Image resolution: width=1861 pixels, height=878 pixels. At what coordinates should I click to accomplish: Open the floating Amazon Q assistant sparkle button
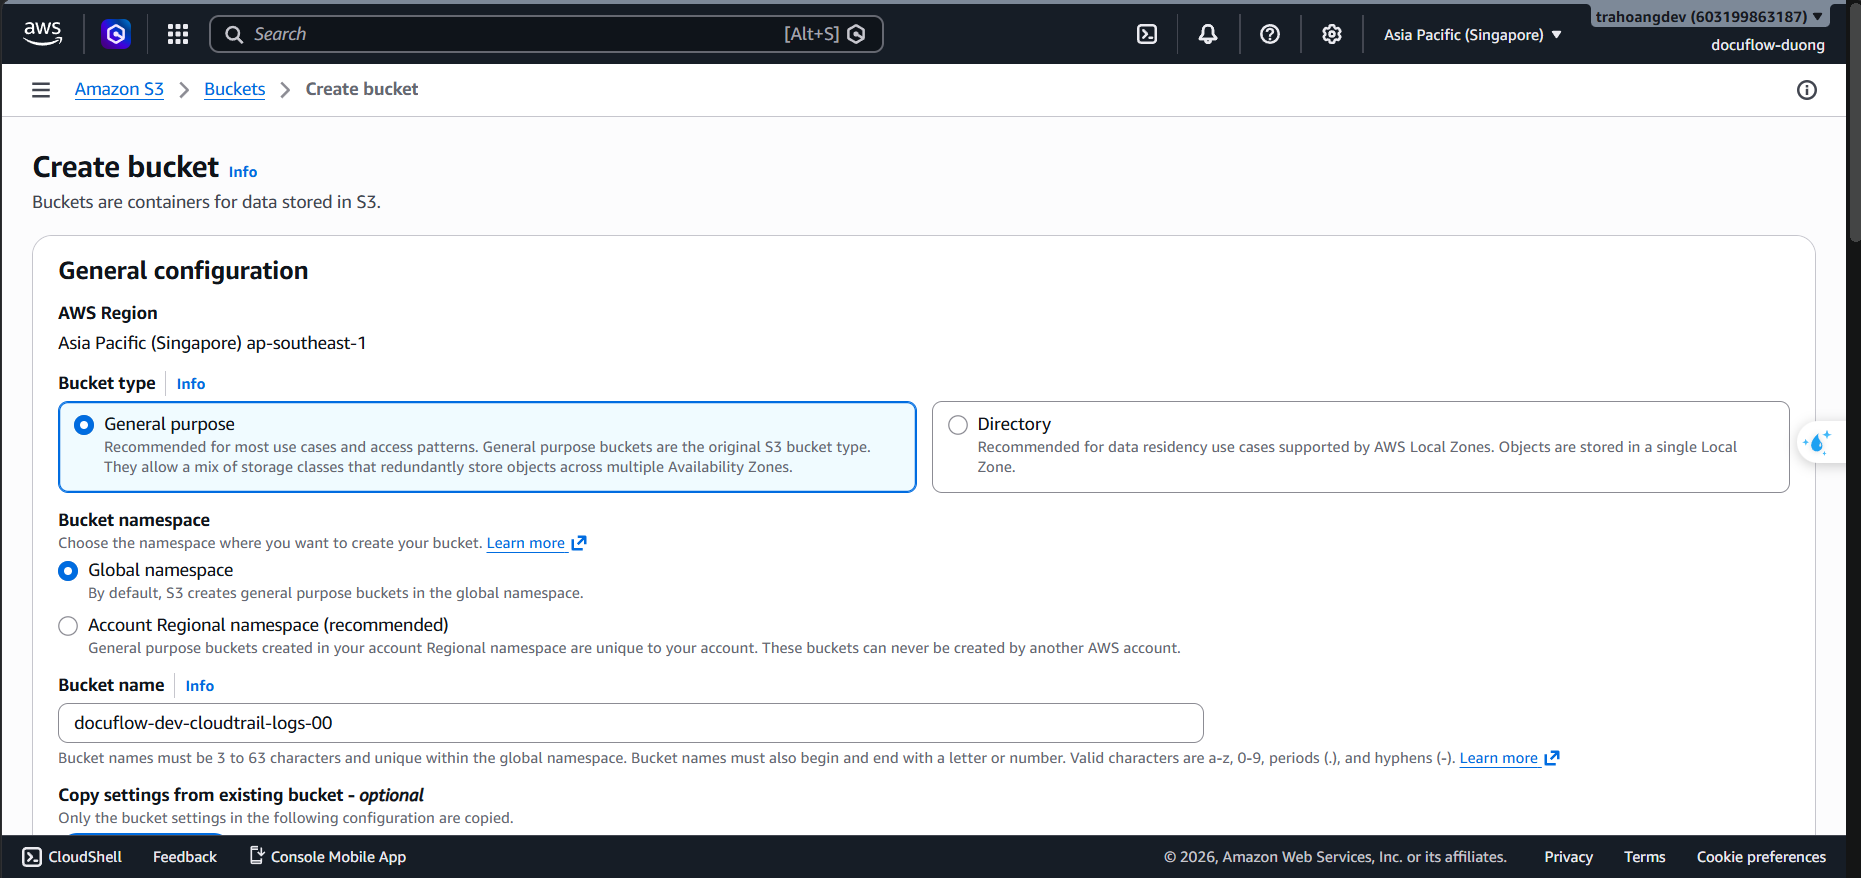tap(1818, 441)
